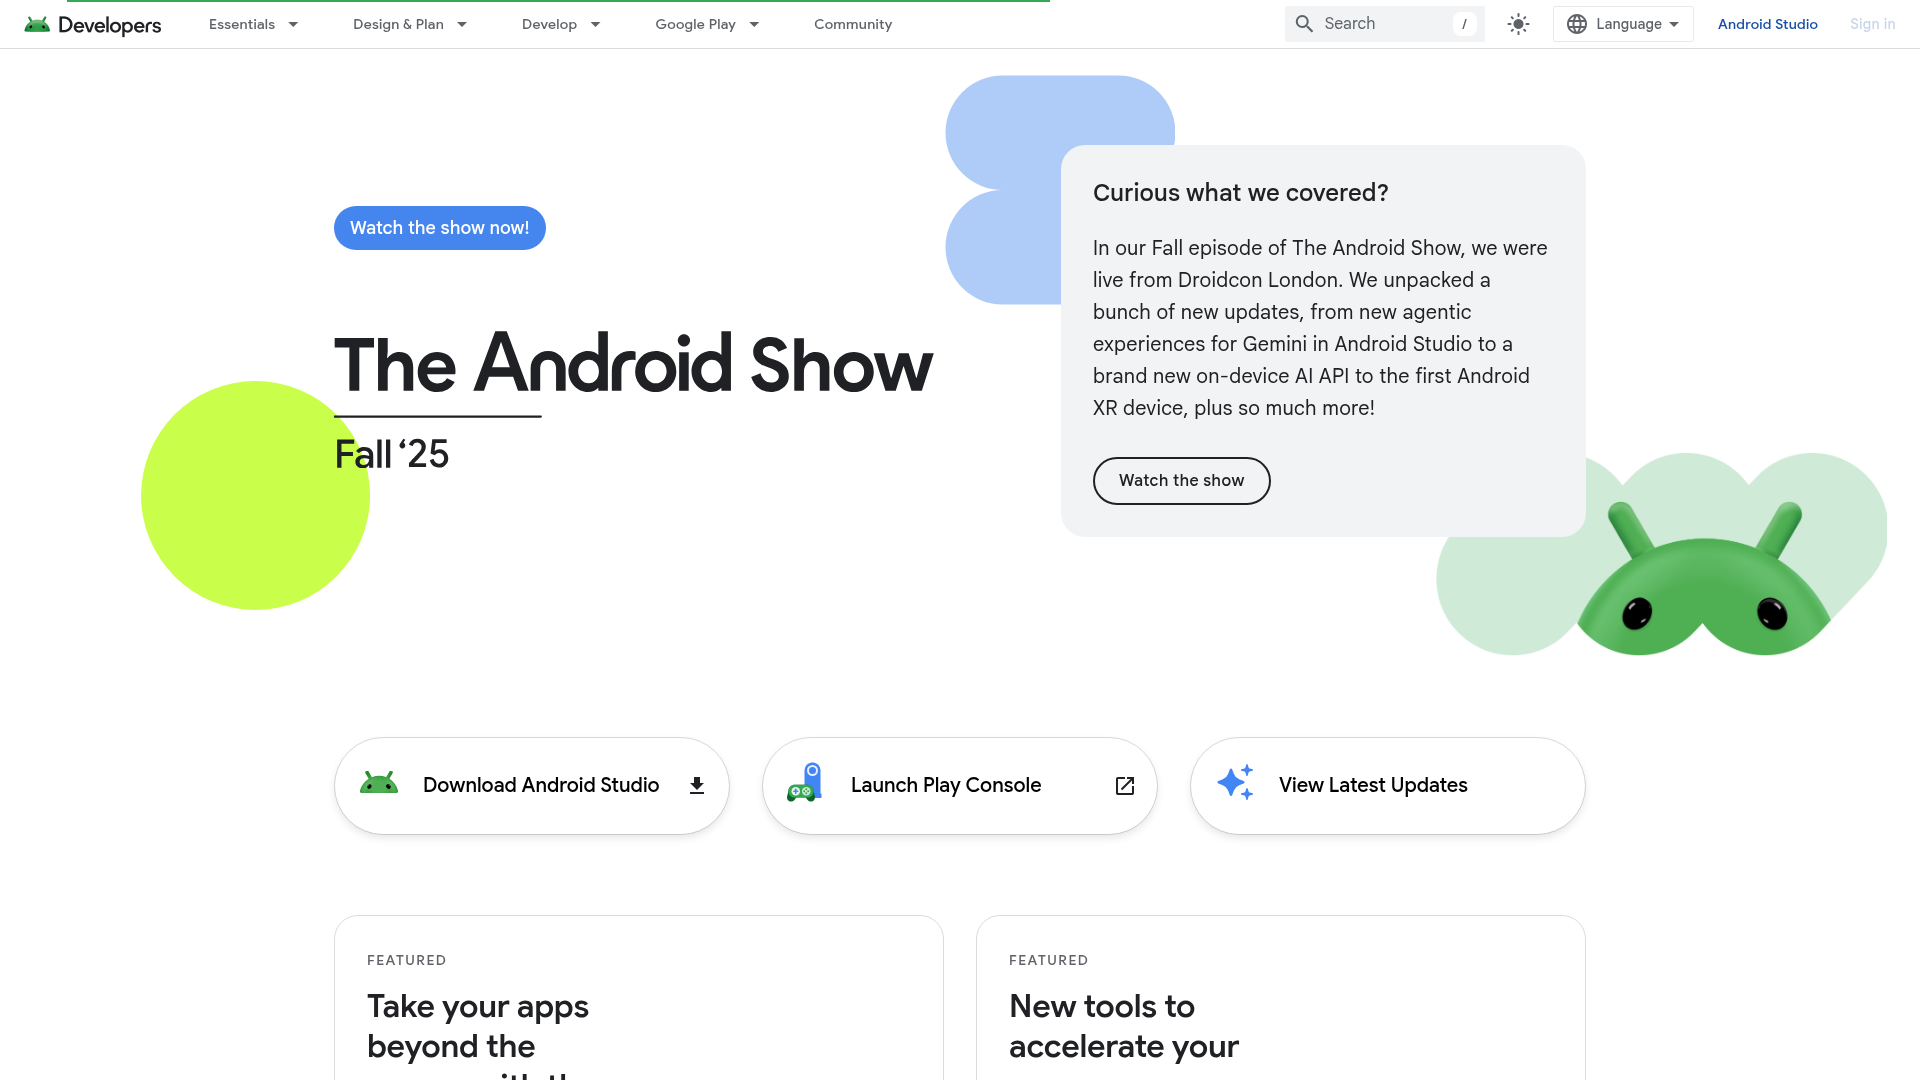
Task: Click the sparkle icon on View Latest Updates card
Action: [1235, 785]
